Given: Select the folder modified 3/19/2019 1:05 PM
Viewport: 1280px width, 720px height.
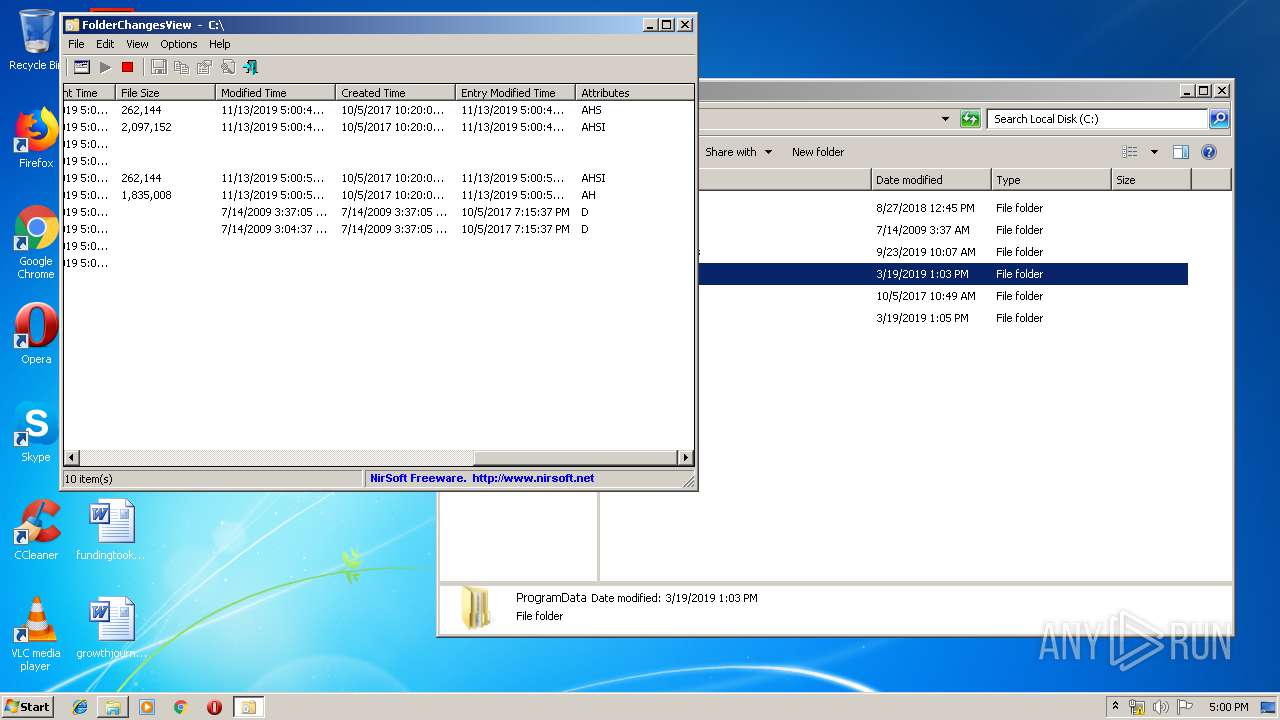Looking at the screenshot, I should [x=944, y=318].
